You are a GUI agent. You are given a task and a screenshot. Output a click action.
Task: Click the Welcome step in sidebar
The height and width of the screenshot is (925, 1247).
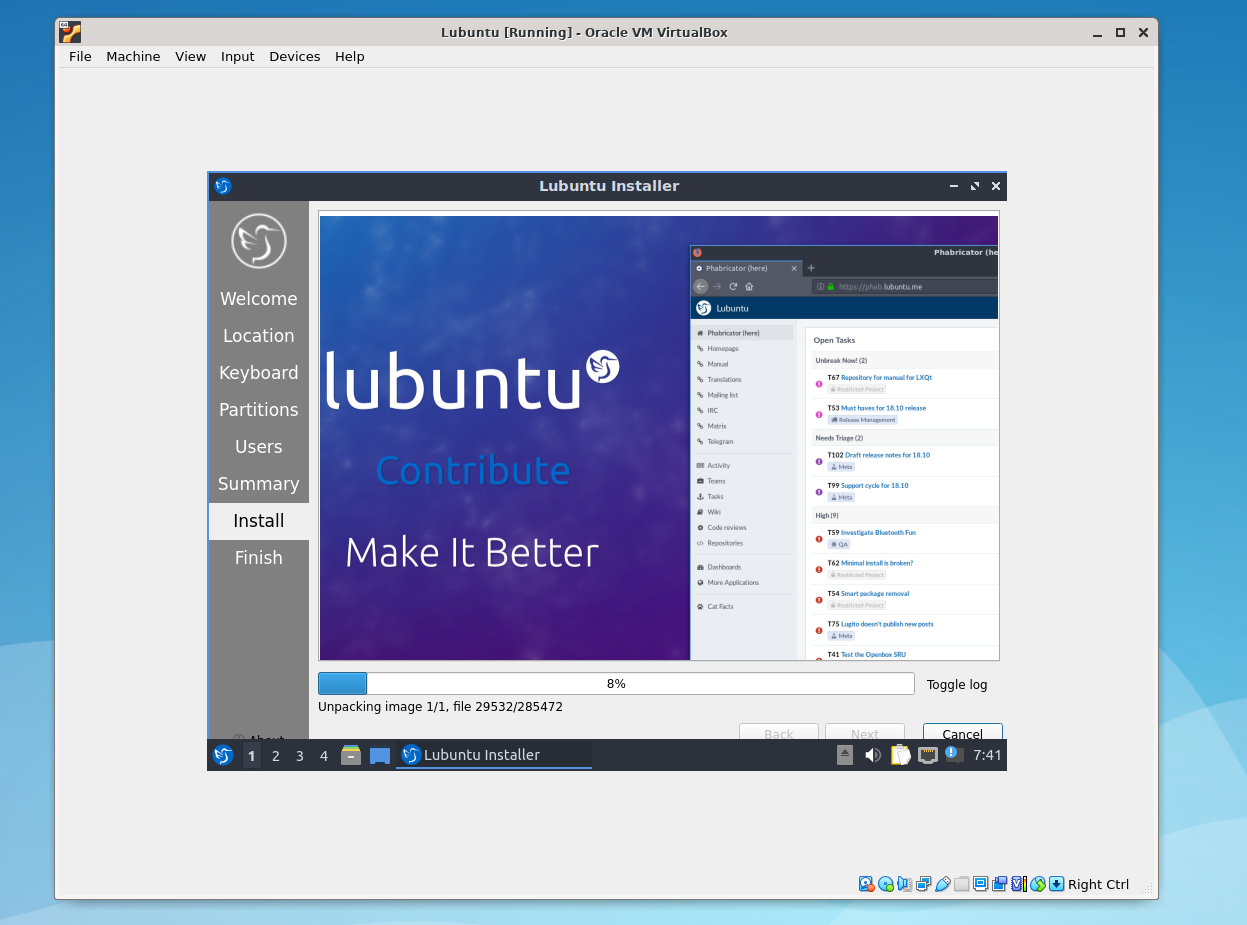click(x=259, y=299)
